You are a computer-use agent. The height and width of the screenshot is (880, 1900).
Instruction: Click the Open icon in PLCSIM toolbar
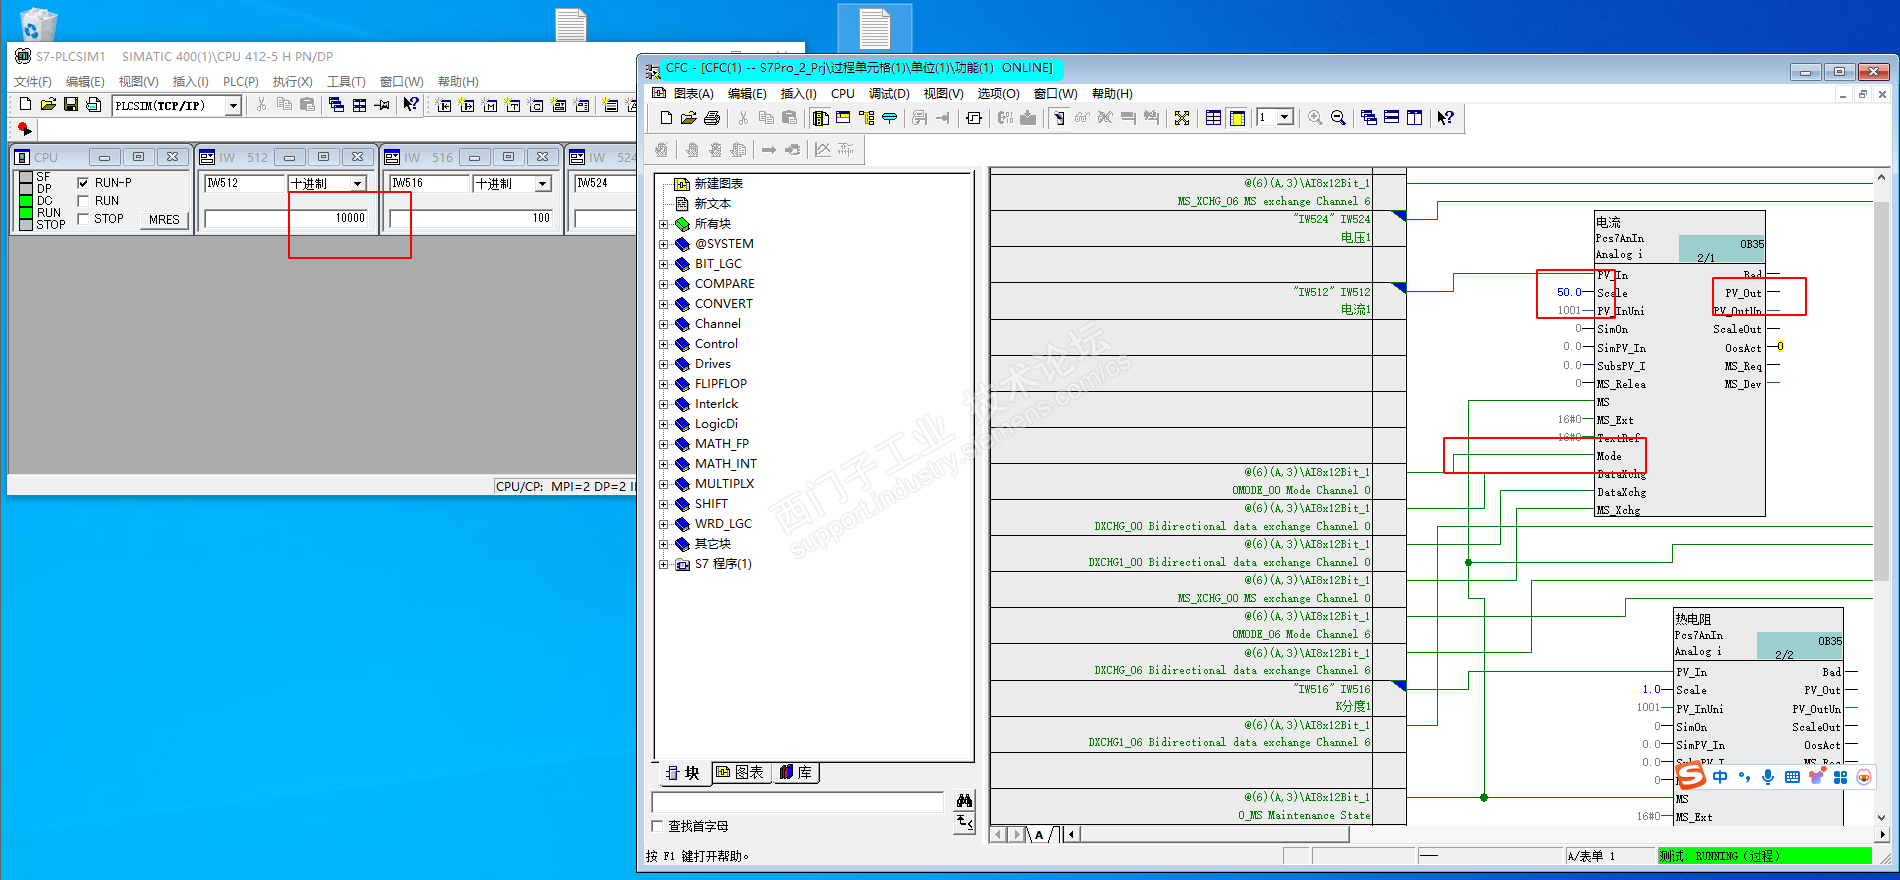pyautogui.click(x=48, y=105)
